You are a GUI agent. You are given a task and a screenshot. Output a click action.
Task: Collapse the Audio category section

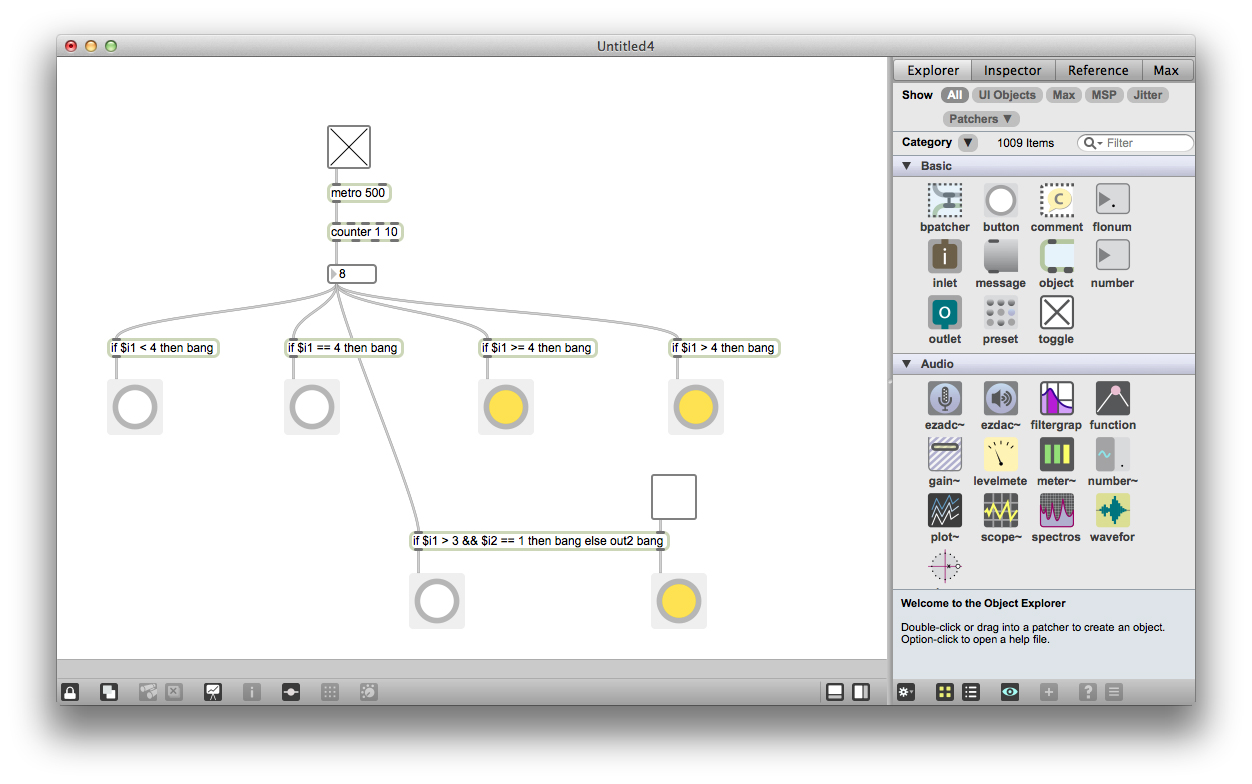(x=907, y=364)
